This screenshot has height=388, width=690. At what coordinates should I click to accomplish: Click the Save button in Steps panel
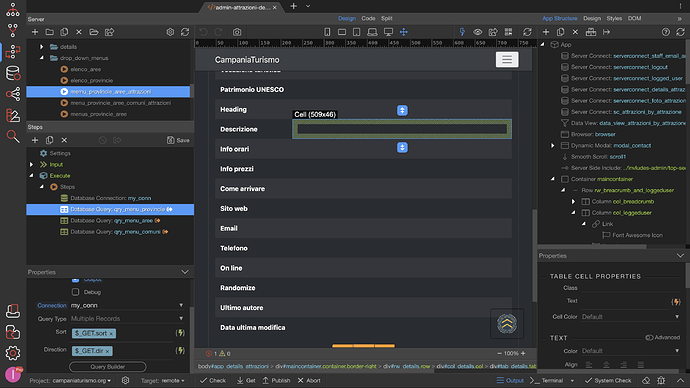(x=178, y=140)
